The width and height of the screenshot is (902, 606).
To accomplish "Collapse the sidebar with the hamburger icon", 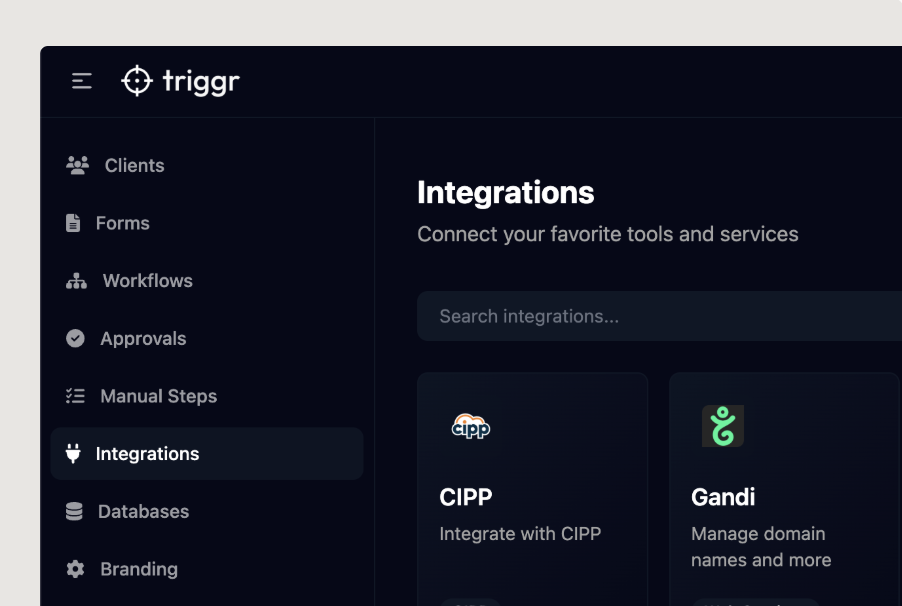I will point(82,81).
